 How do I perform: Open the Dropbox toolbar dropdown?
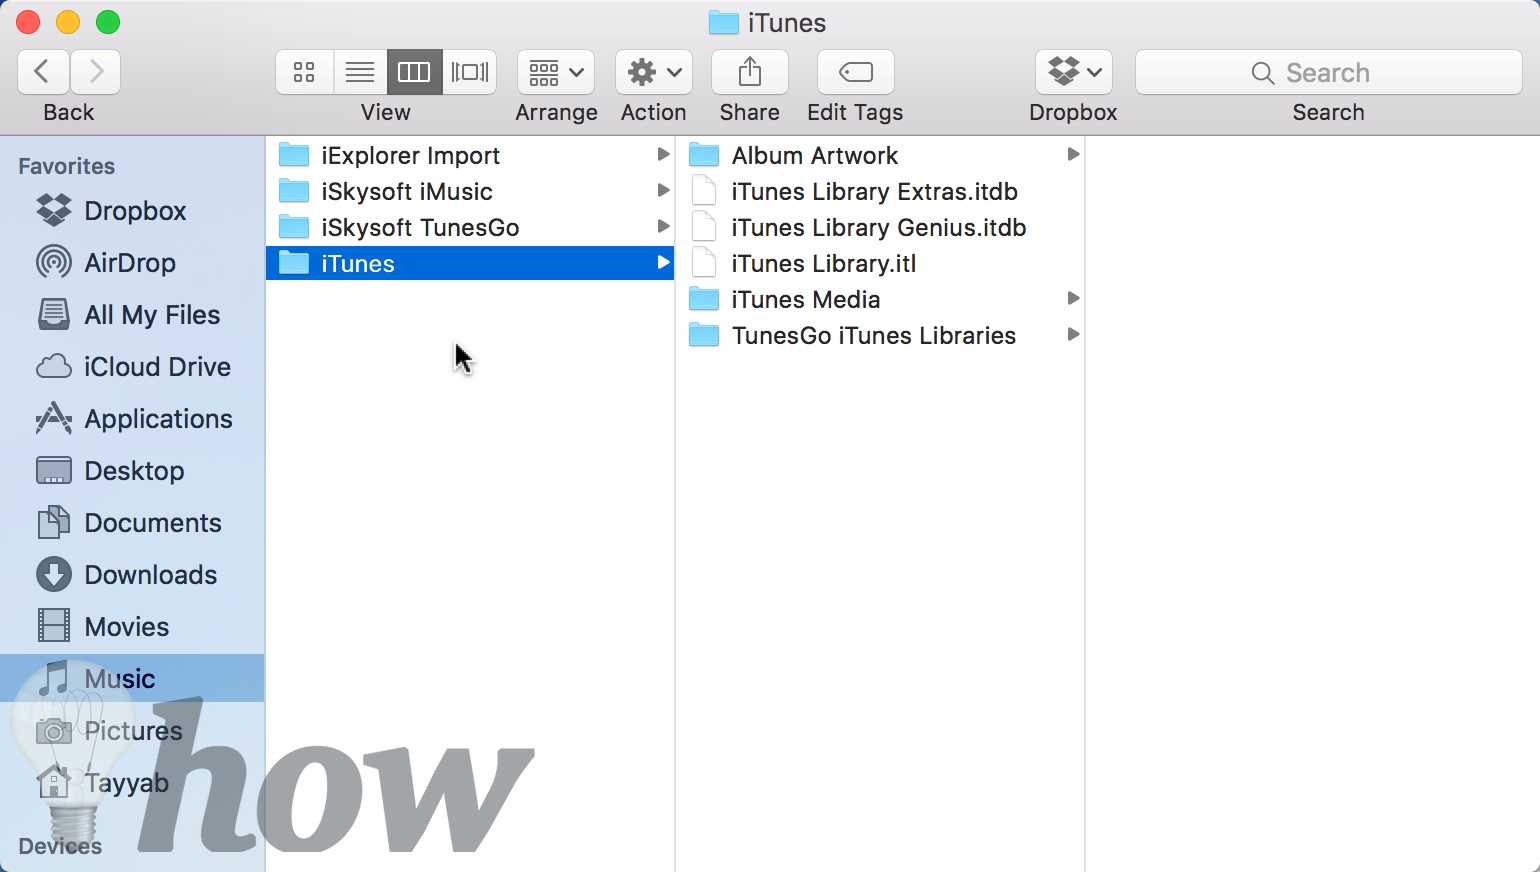click(x=1074, y=72)
